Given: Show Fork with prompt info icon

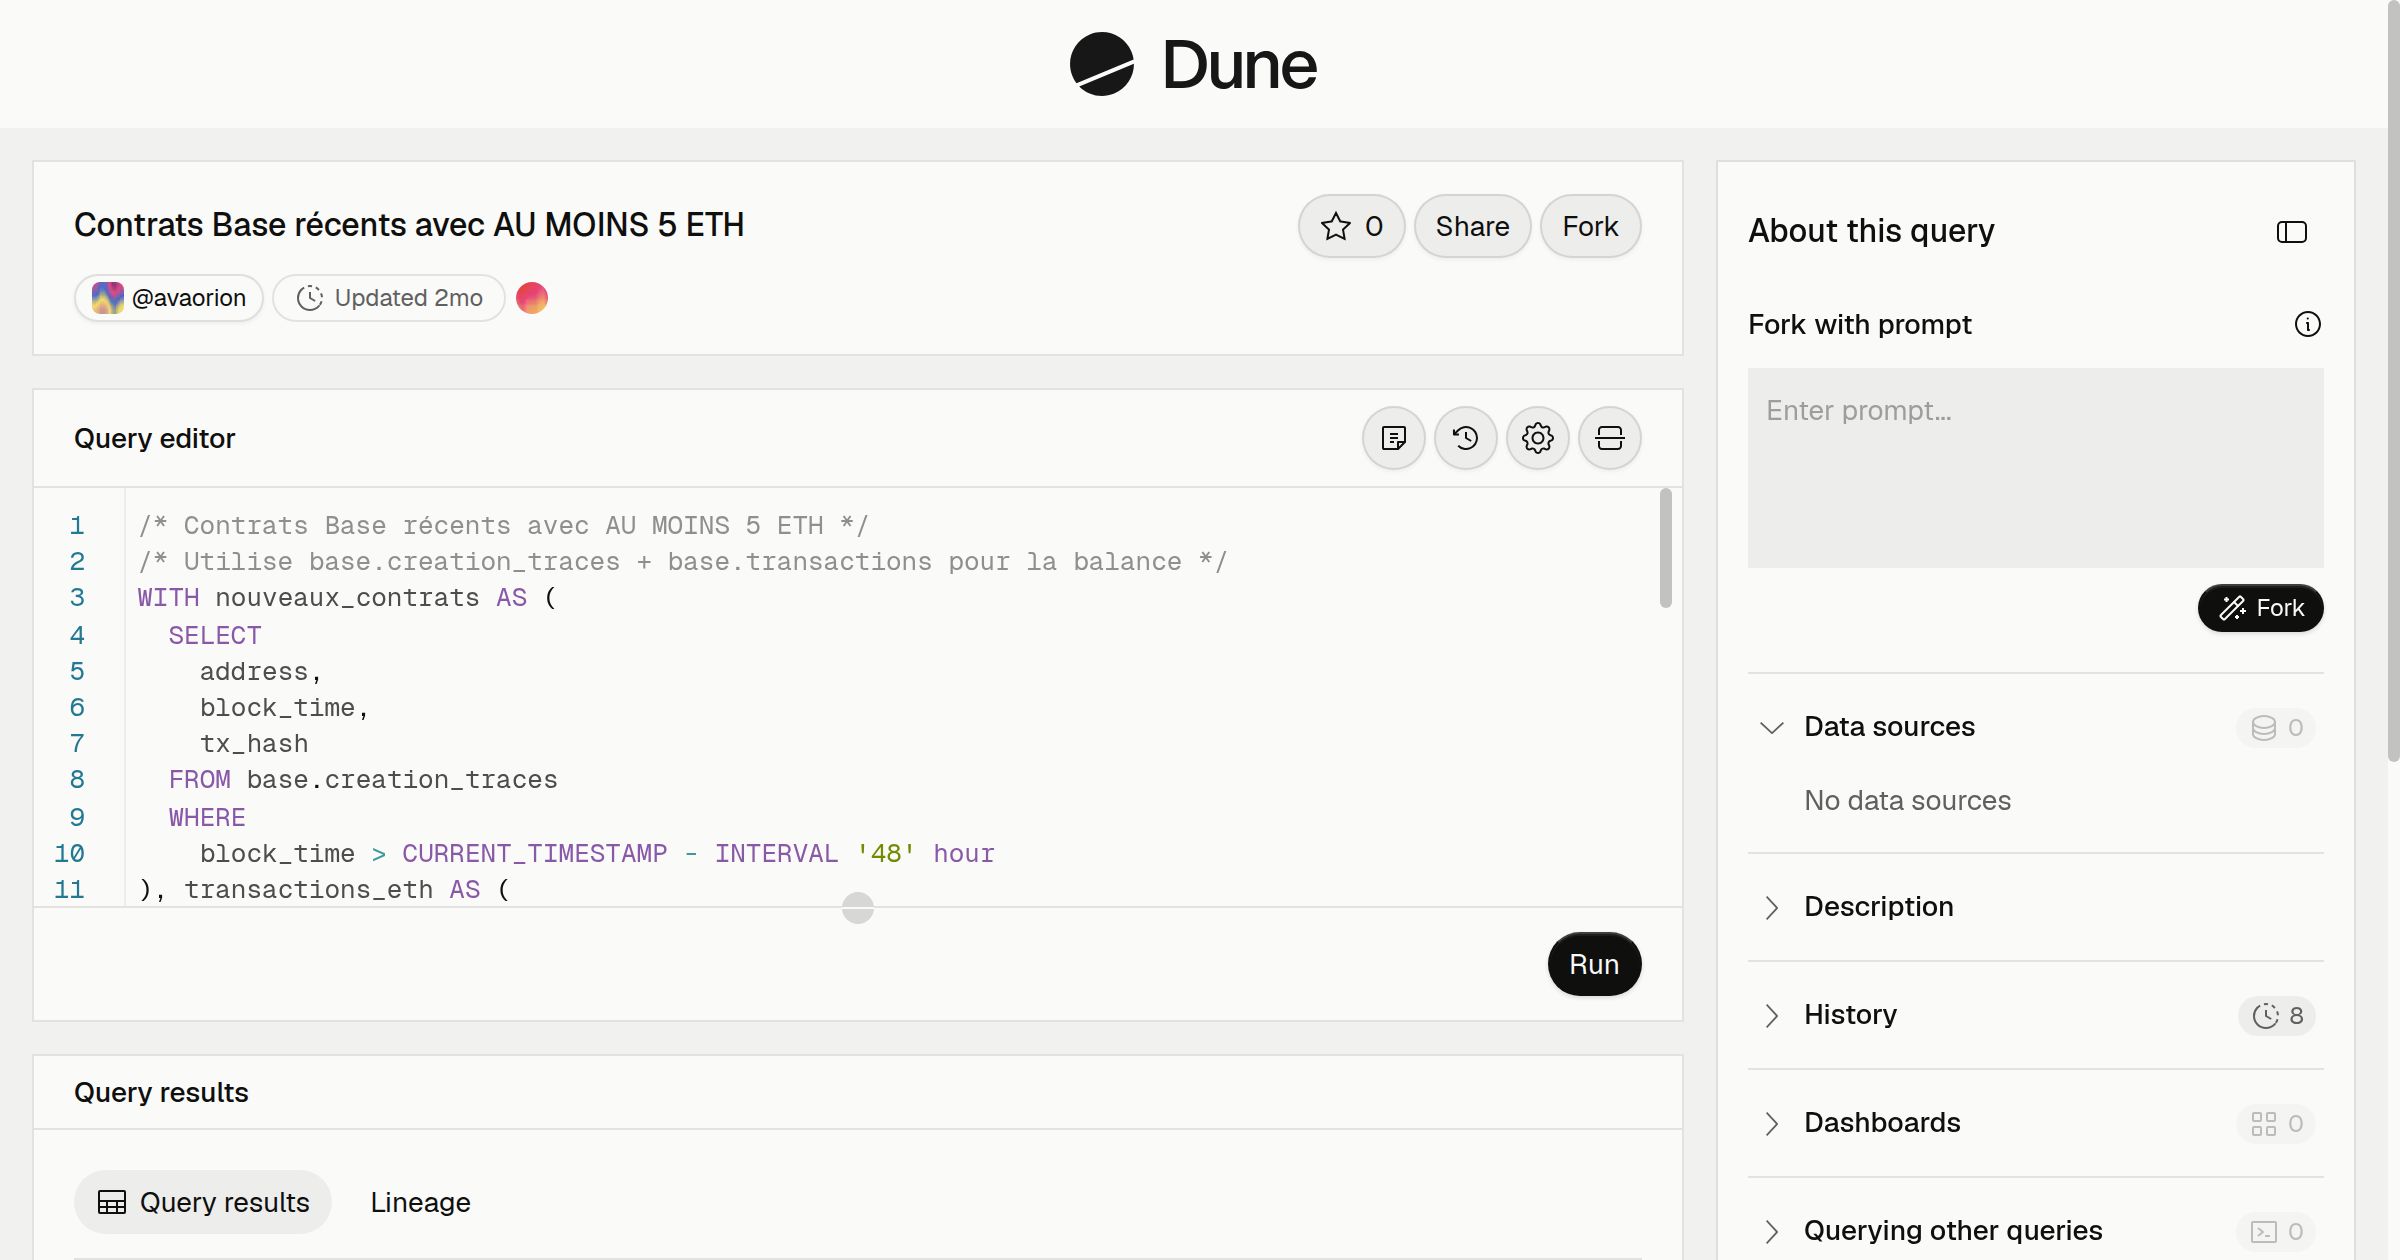Looking at the screenshot, I should click(x=2308, y=324).
